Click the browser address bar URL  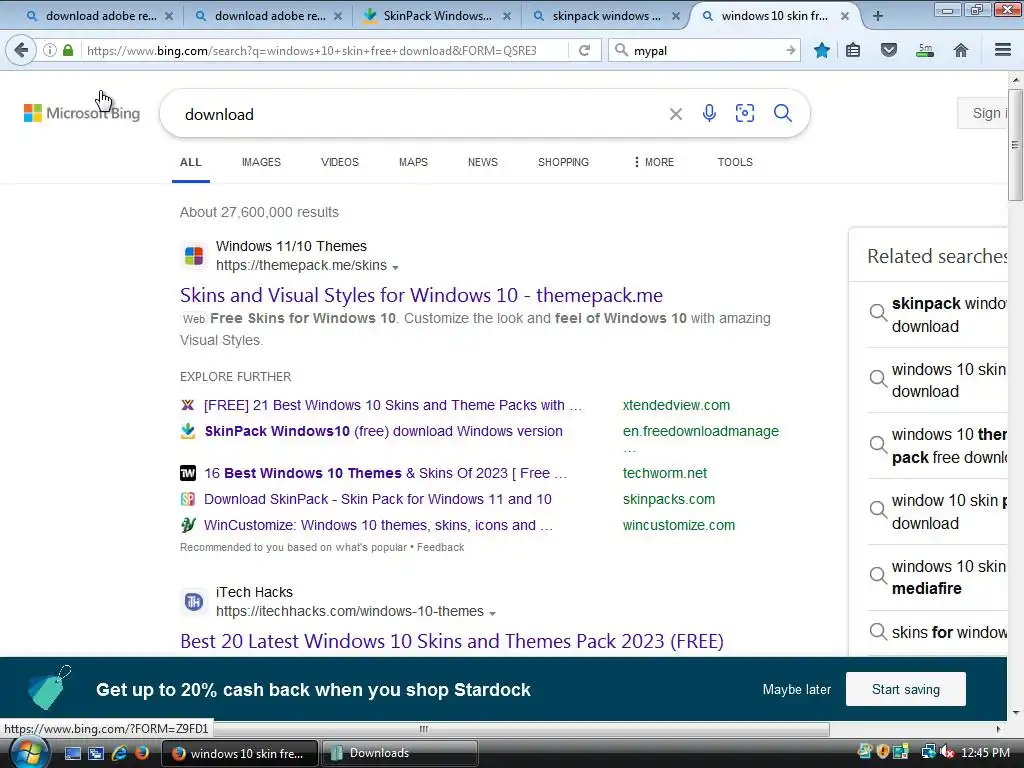[312, 50]
